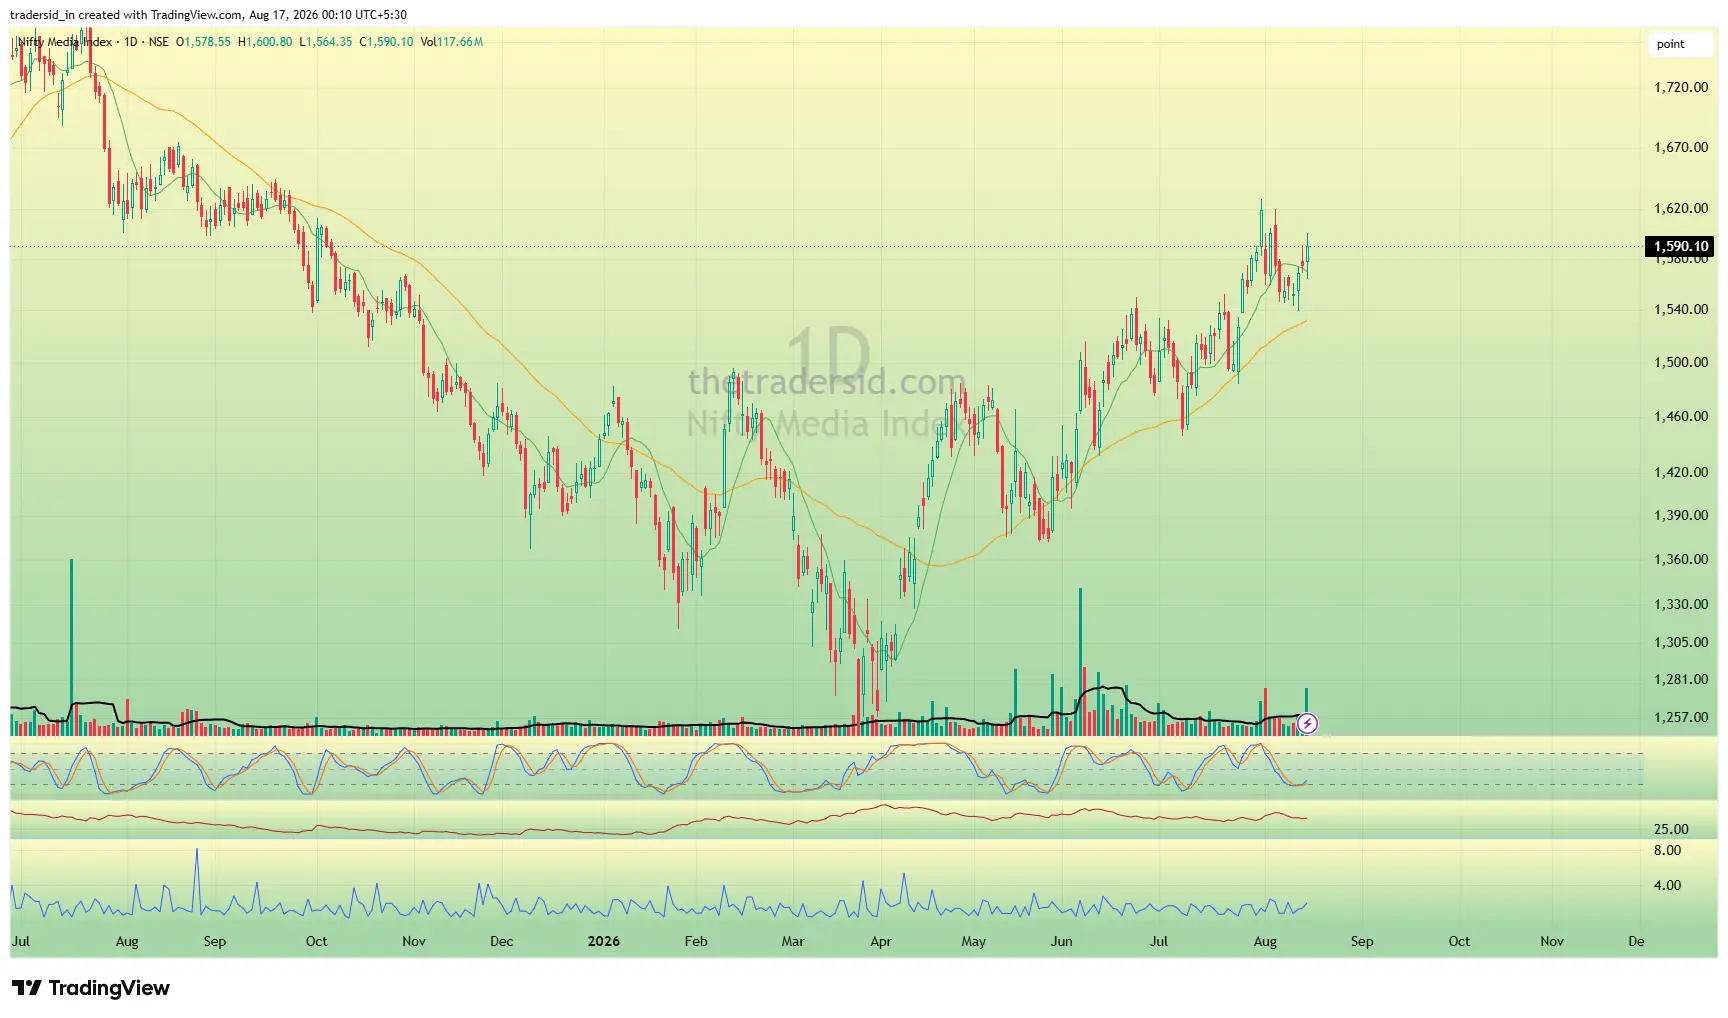This screenshot has height=1018, width=1728.
Task: Click the Dec label on the time axis
Action: coord(502,941)
